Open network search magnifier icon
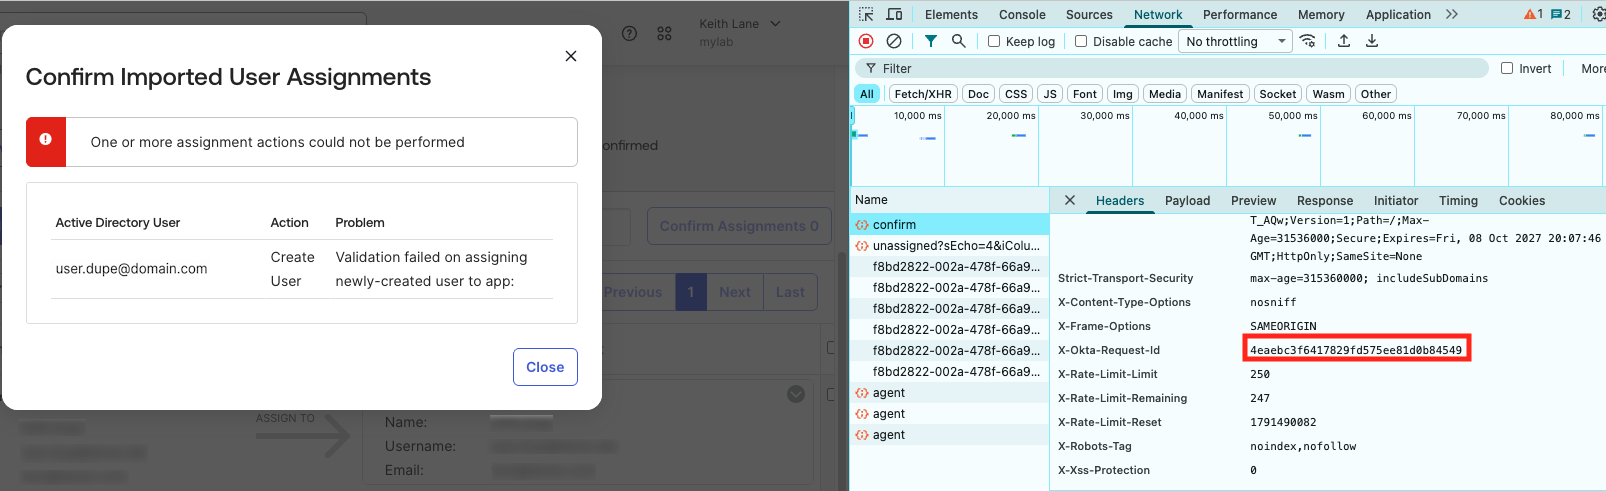The width and height of the screenshot is (1606, 491). click(959, 41)
